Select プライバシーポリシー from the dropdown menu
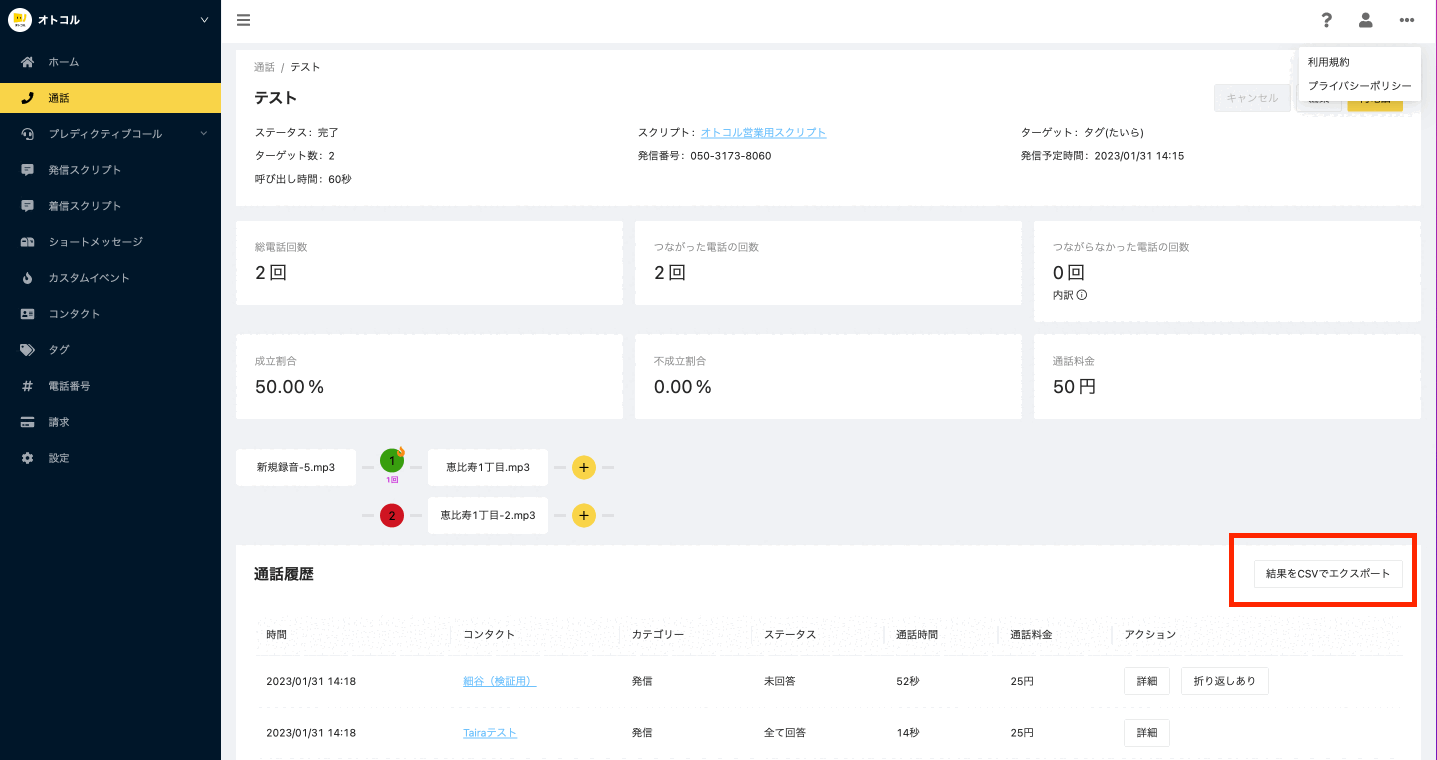1437x760 pixels. pos(1360,86)
